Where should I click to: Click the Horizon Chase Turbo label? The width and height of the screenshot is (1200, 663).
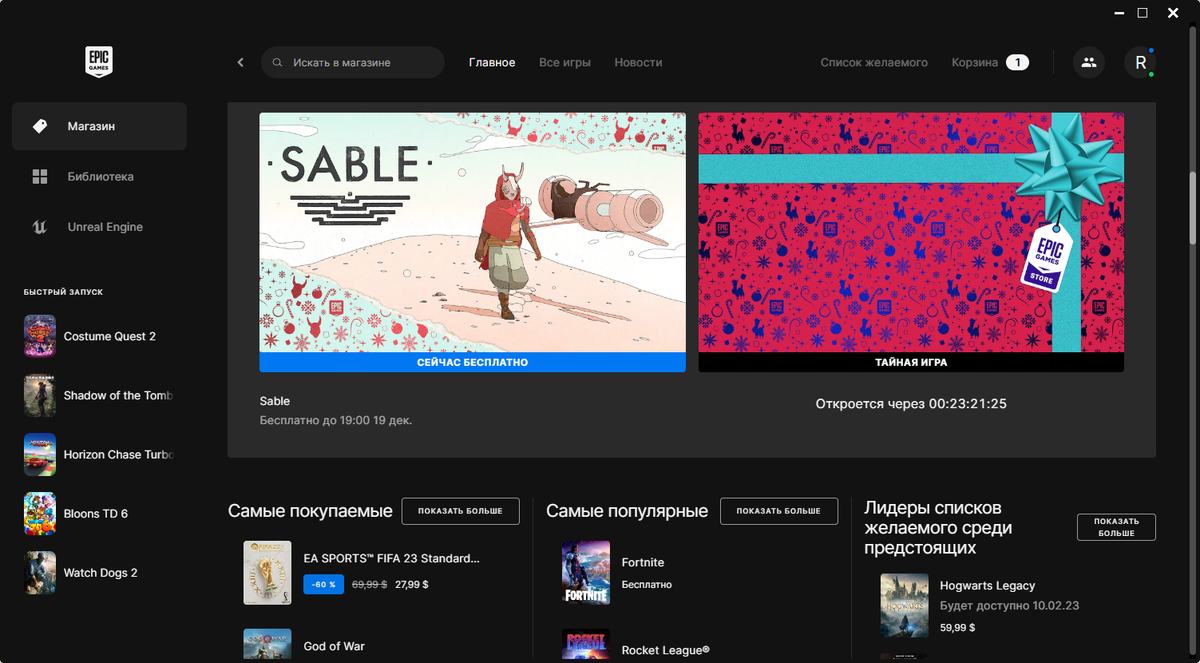118,455
